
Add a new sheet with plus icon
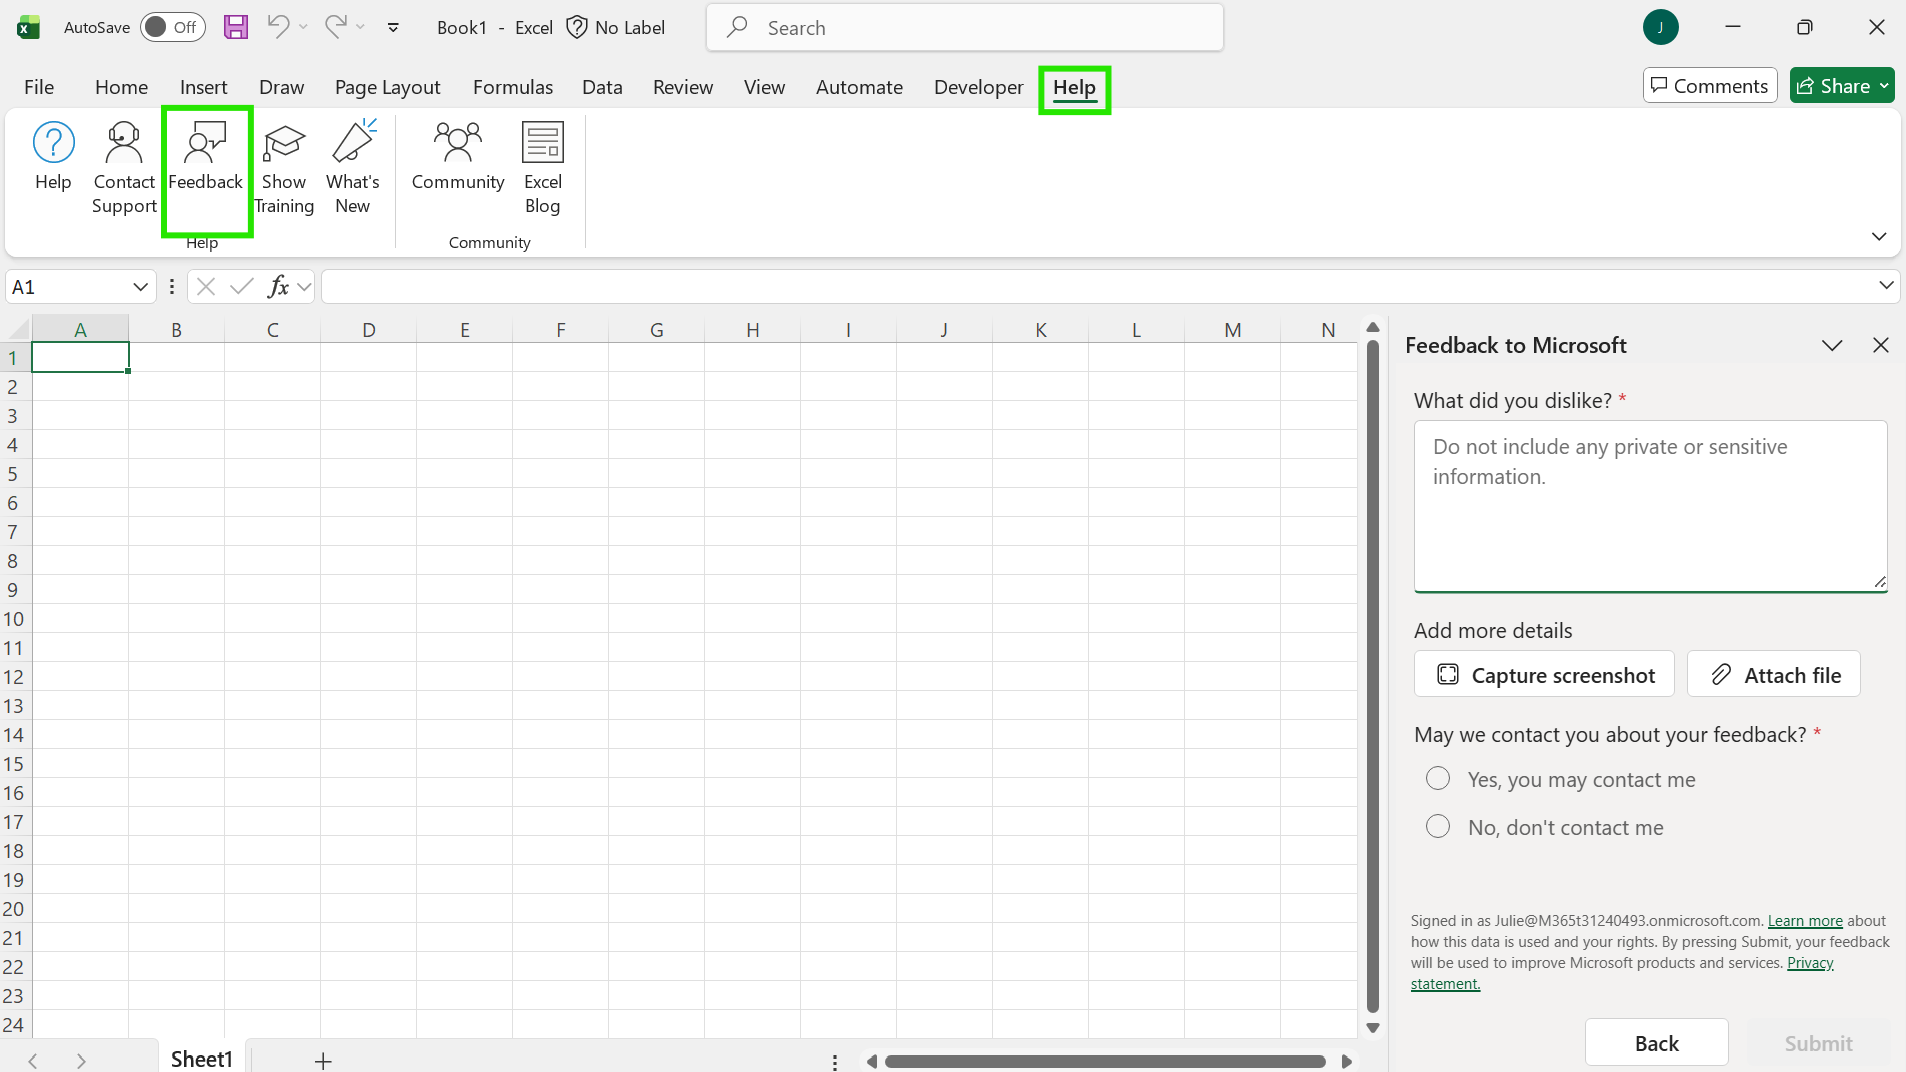[323, 1060]
